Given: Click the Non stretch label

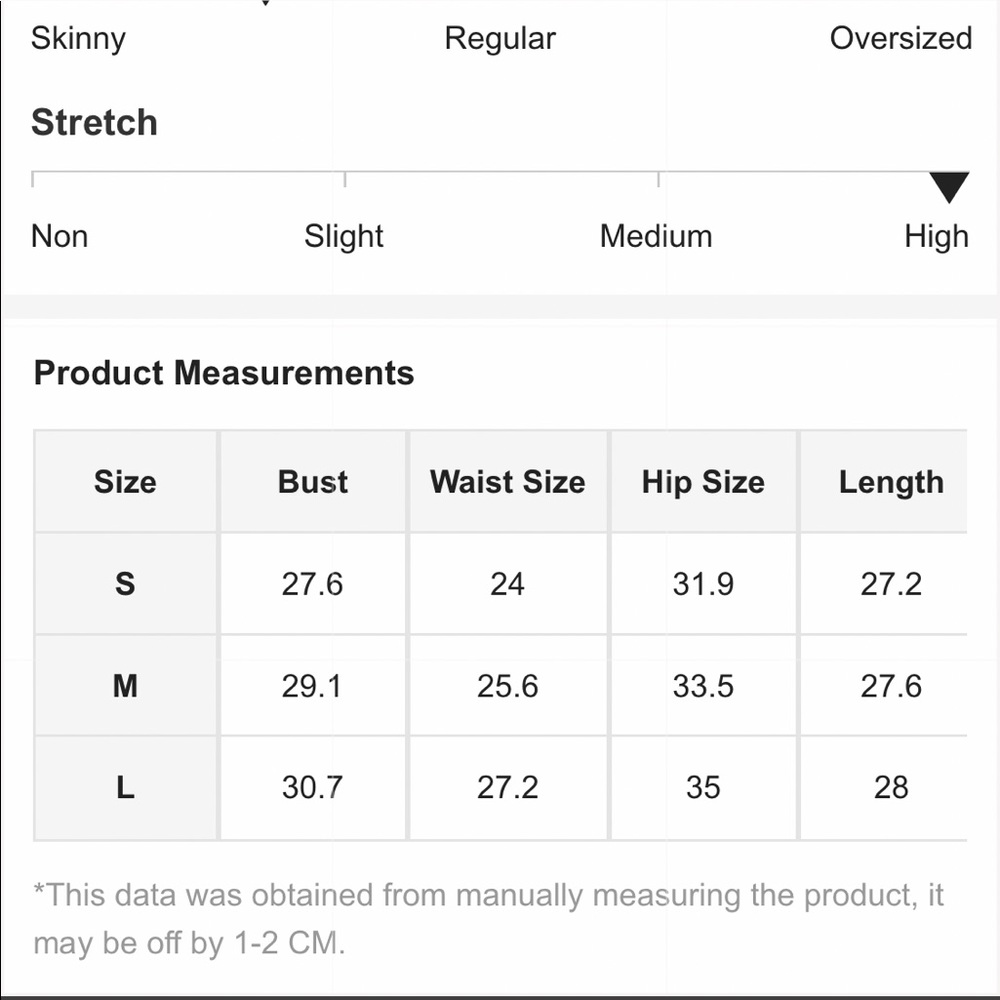Looking at the screenshot, I should [x=59, y=236].
